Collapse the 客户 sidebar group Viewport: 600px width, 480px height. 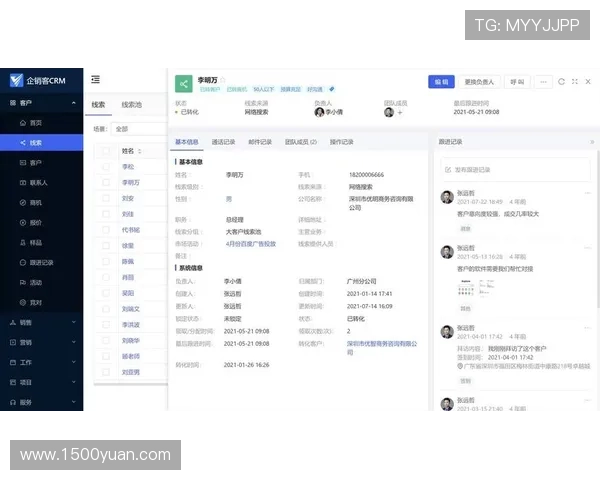pyautogui.click(x=71, y=103)
